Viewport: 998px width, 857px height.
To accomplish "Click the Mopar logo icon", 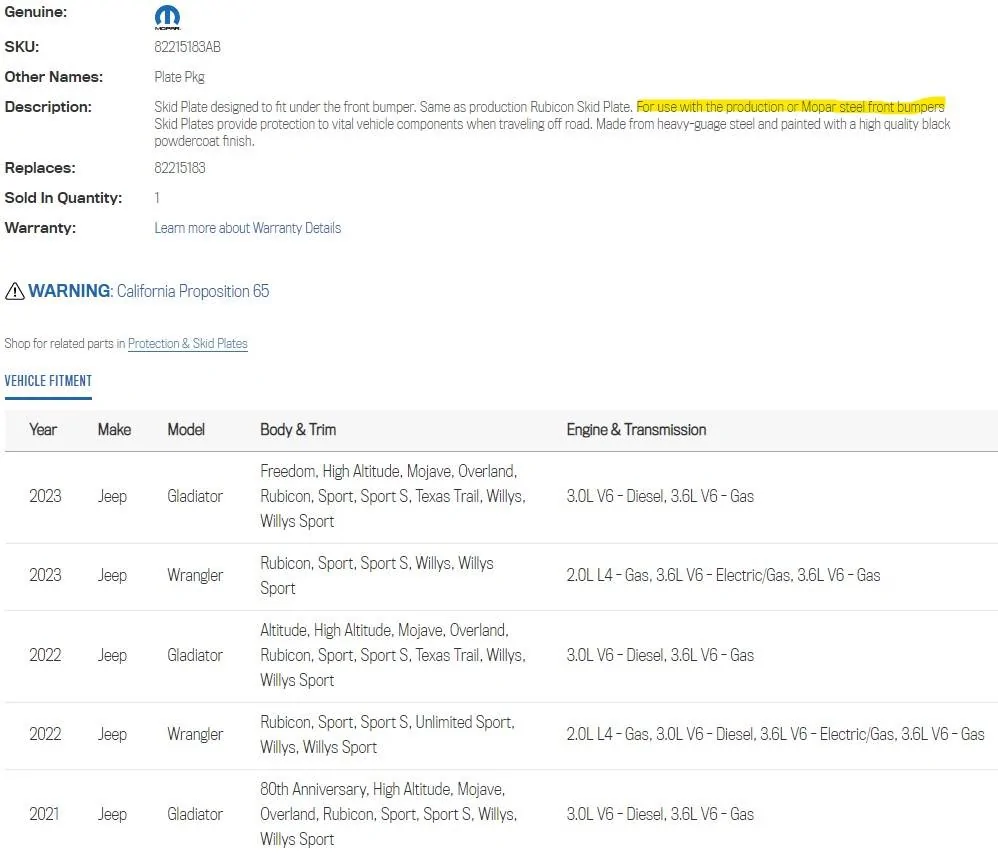I will point(167,17).
